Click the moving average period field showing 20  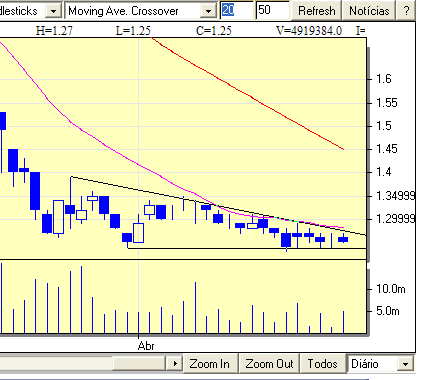point(237,10)
